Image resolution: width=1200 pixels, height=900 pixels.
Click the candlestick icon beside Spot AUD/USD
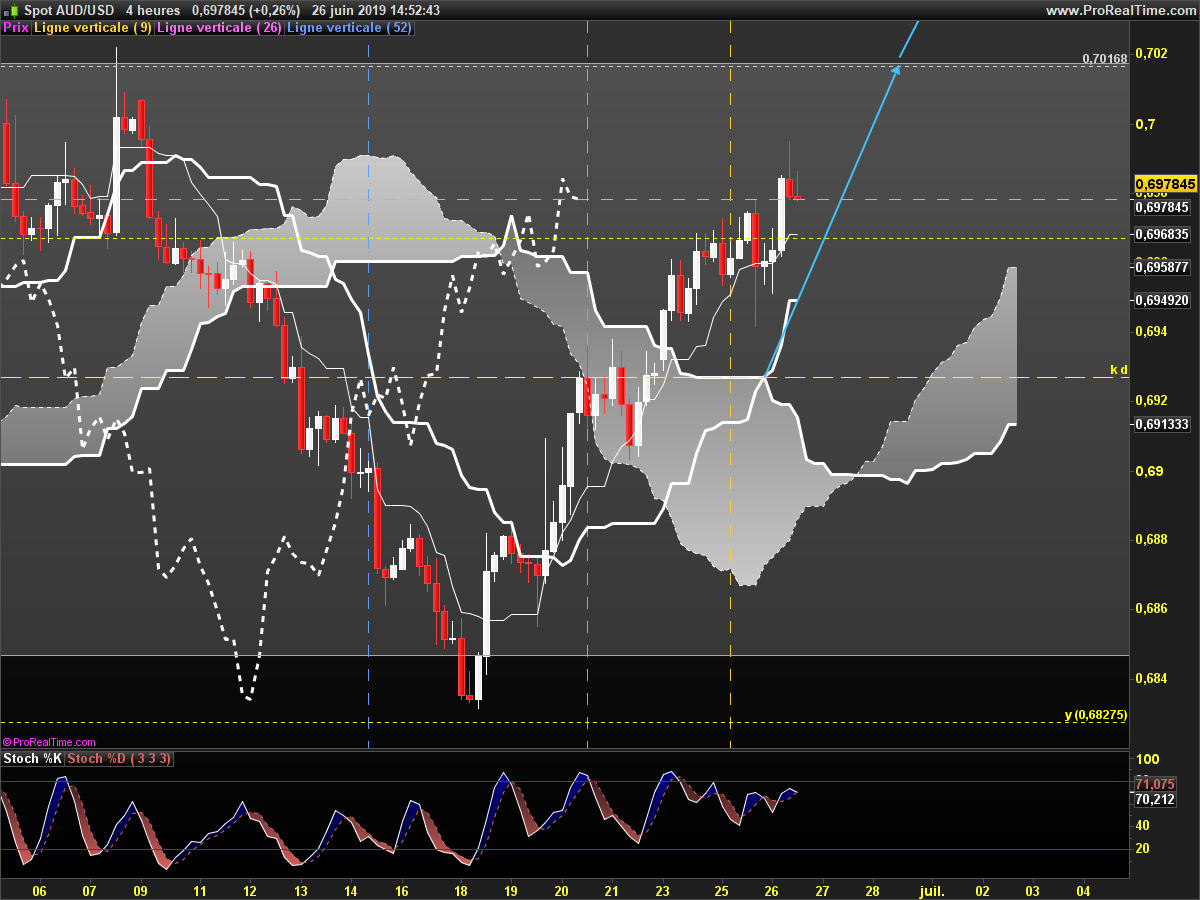click(12, 10)
